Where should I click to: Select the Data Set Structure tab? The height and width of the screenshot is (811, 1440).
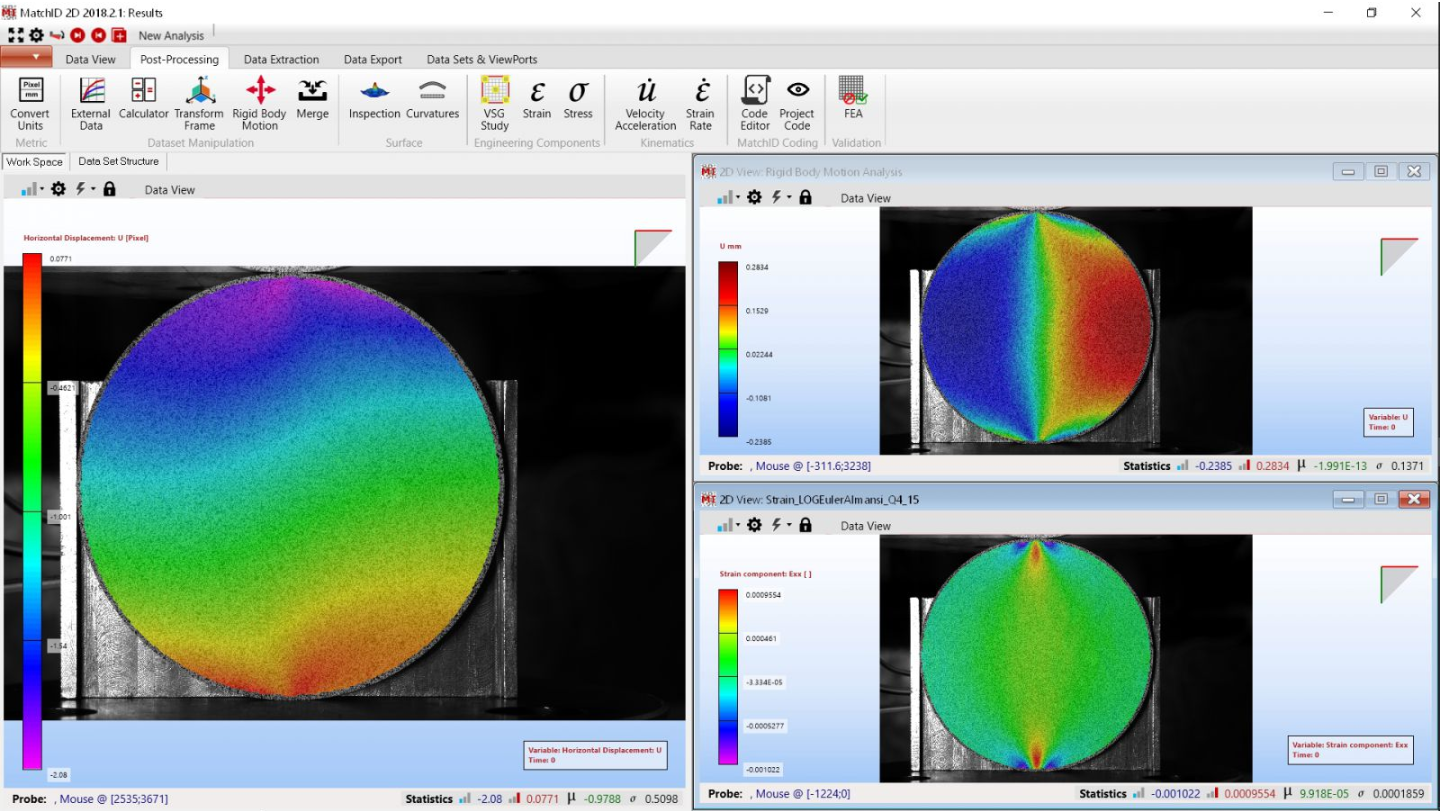[x=118, y=161]
